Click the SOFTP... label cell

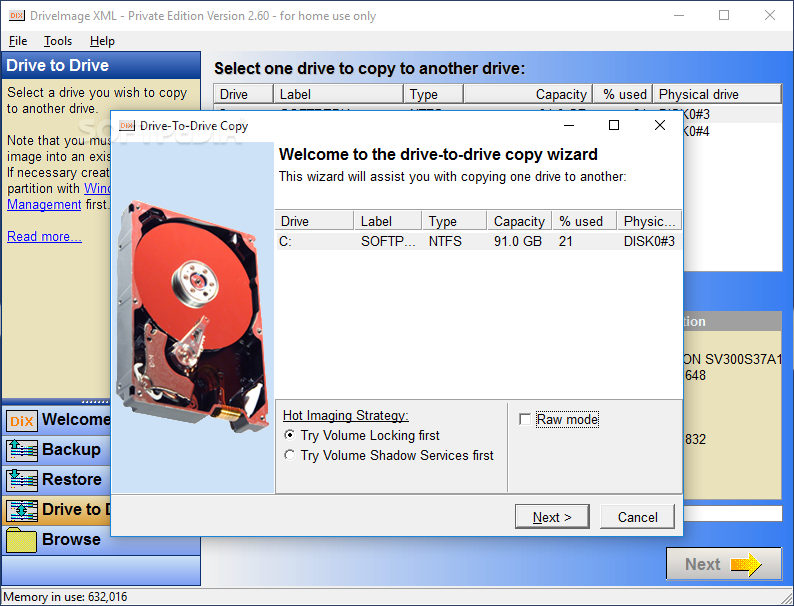[x=388, y=241]
